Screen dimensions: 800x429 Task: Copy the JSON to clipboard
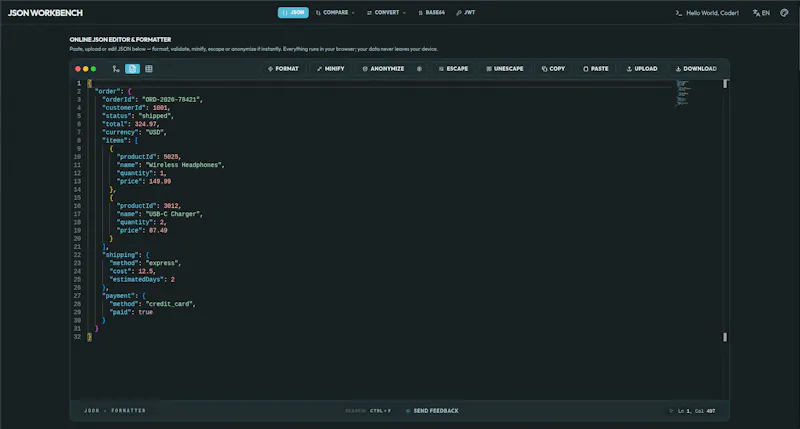tap(554, 68)
